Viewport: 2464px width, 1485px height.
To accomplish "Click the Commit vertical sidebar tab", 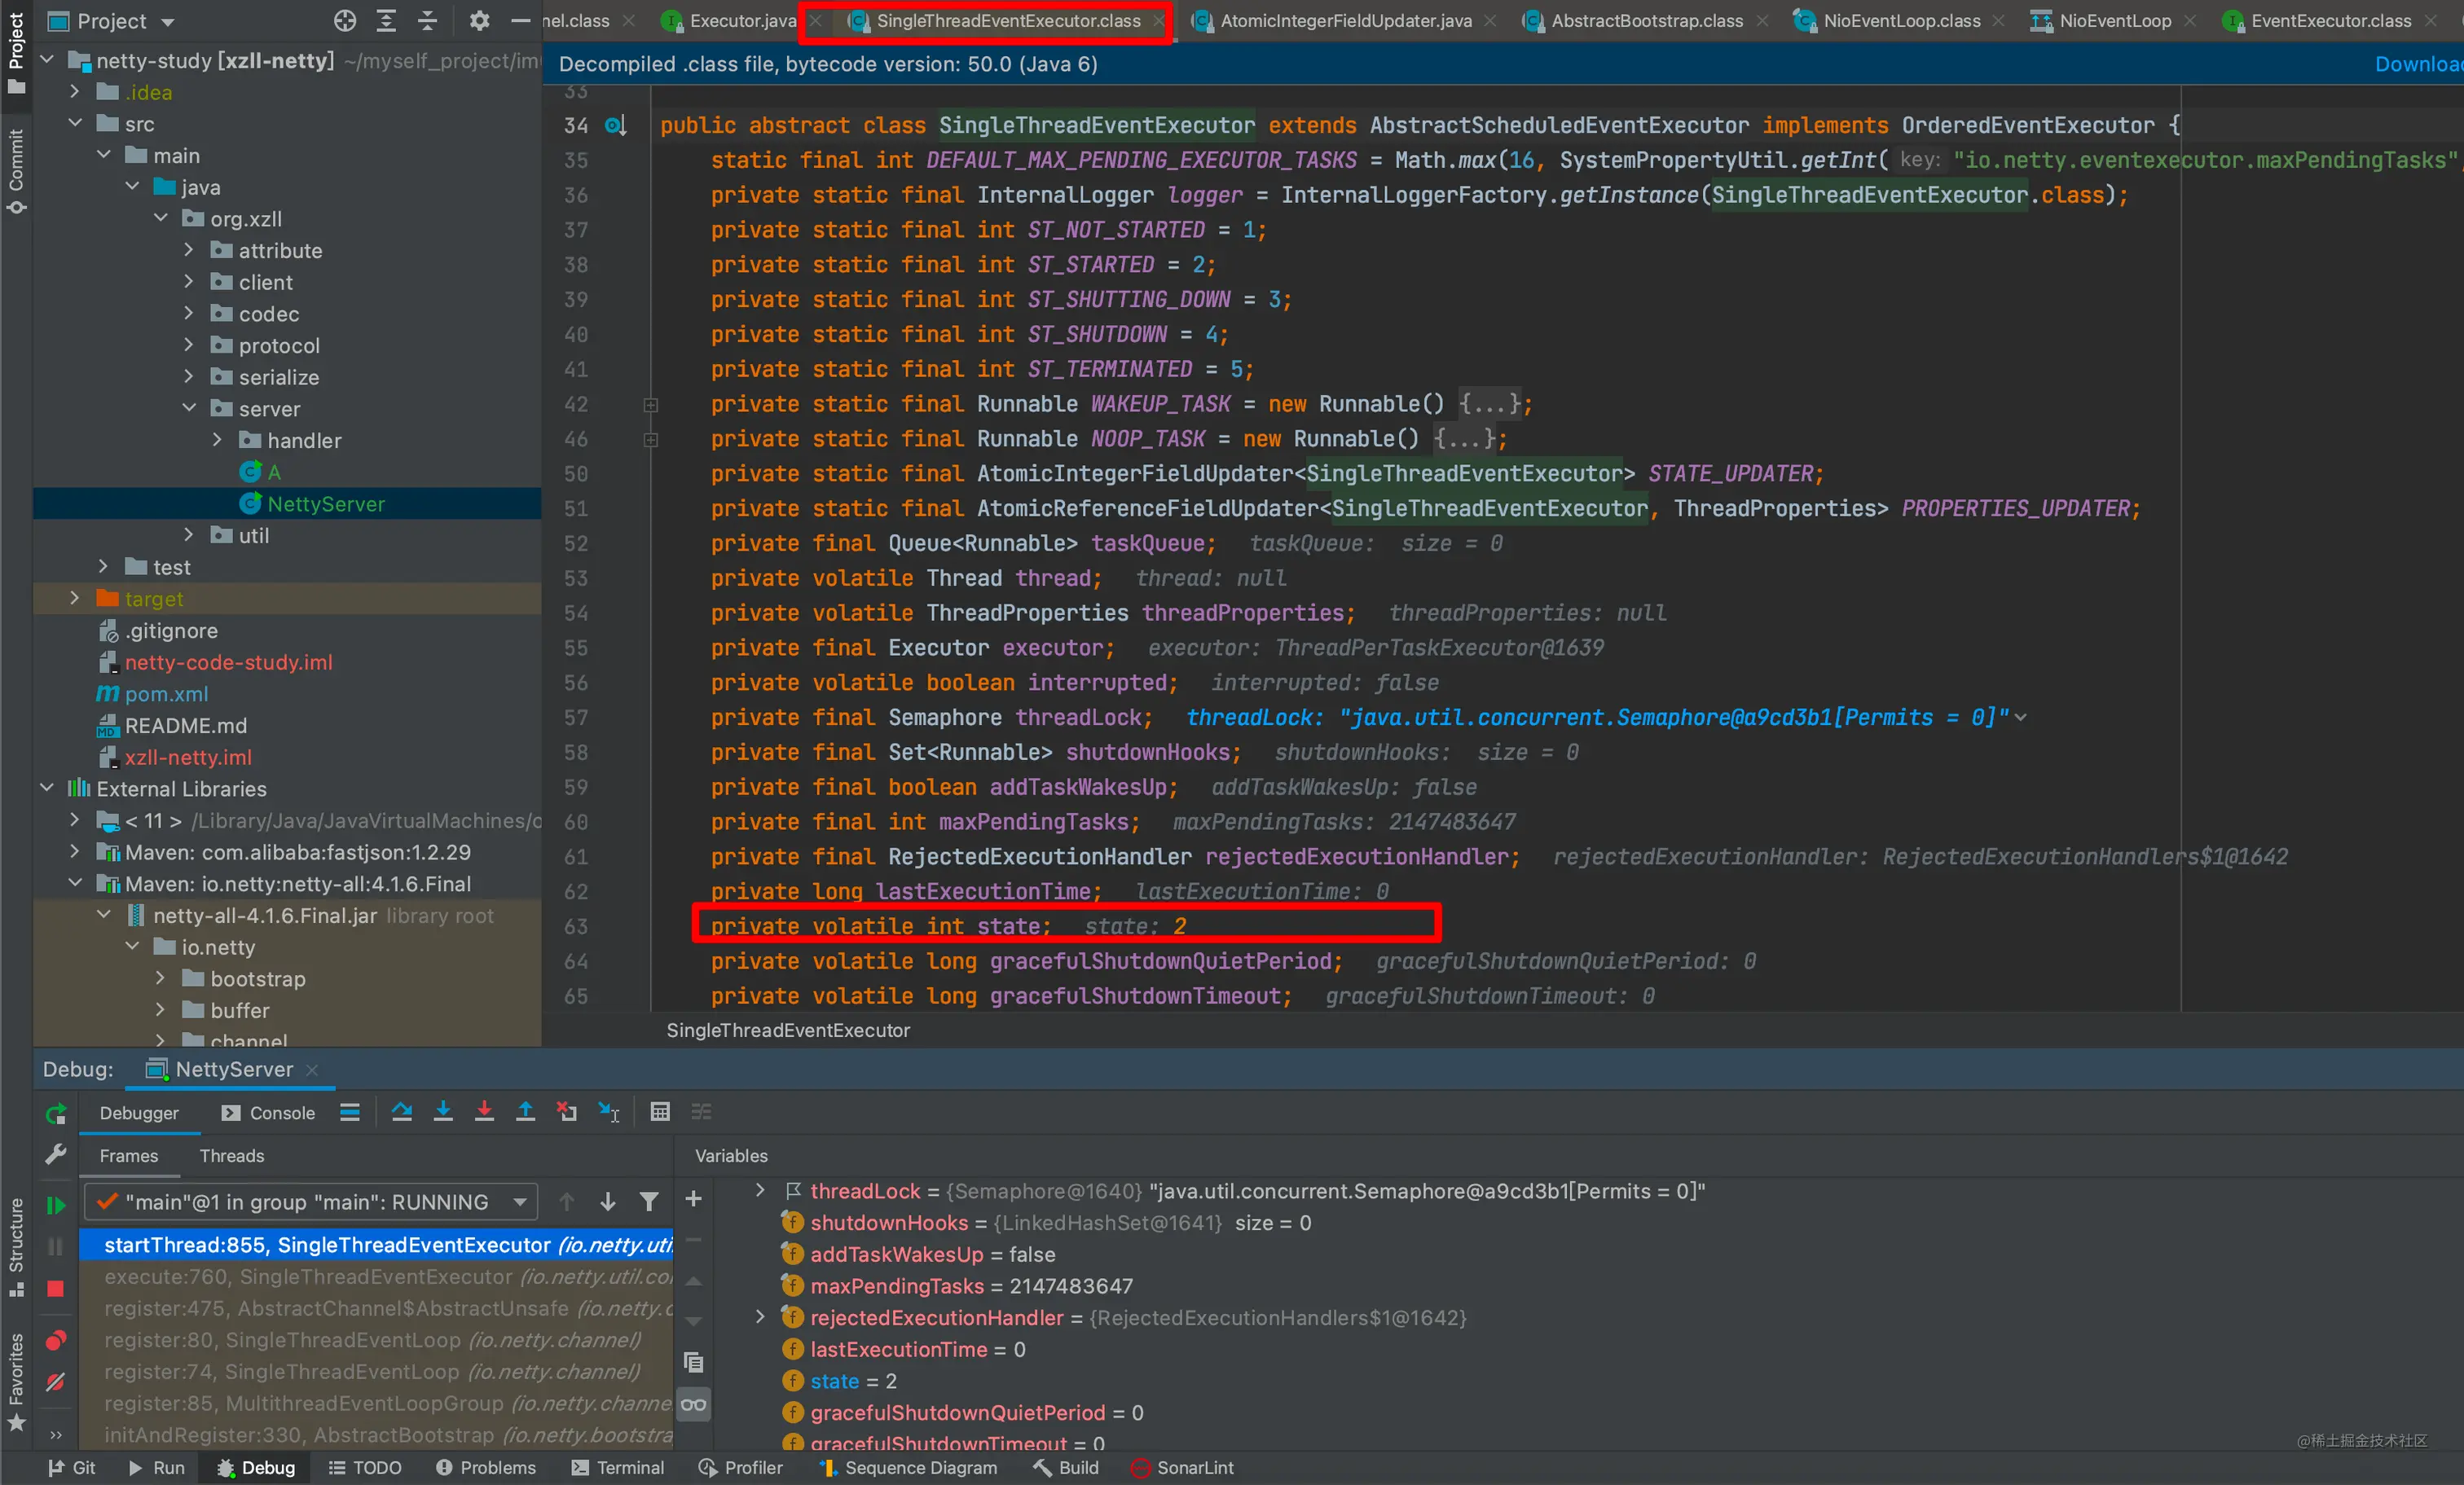I will click(x=16, y=170).
